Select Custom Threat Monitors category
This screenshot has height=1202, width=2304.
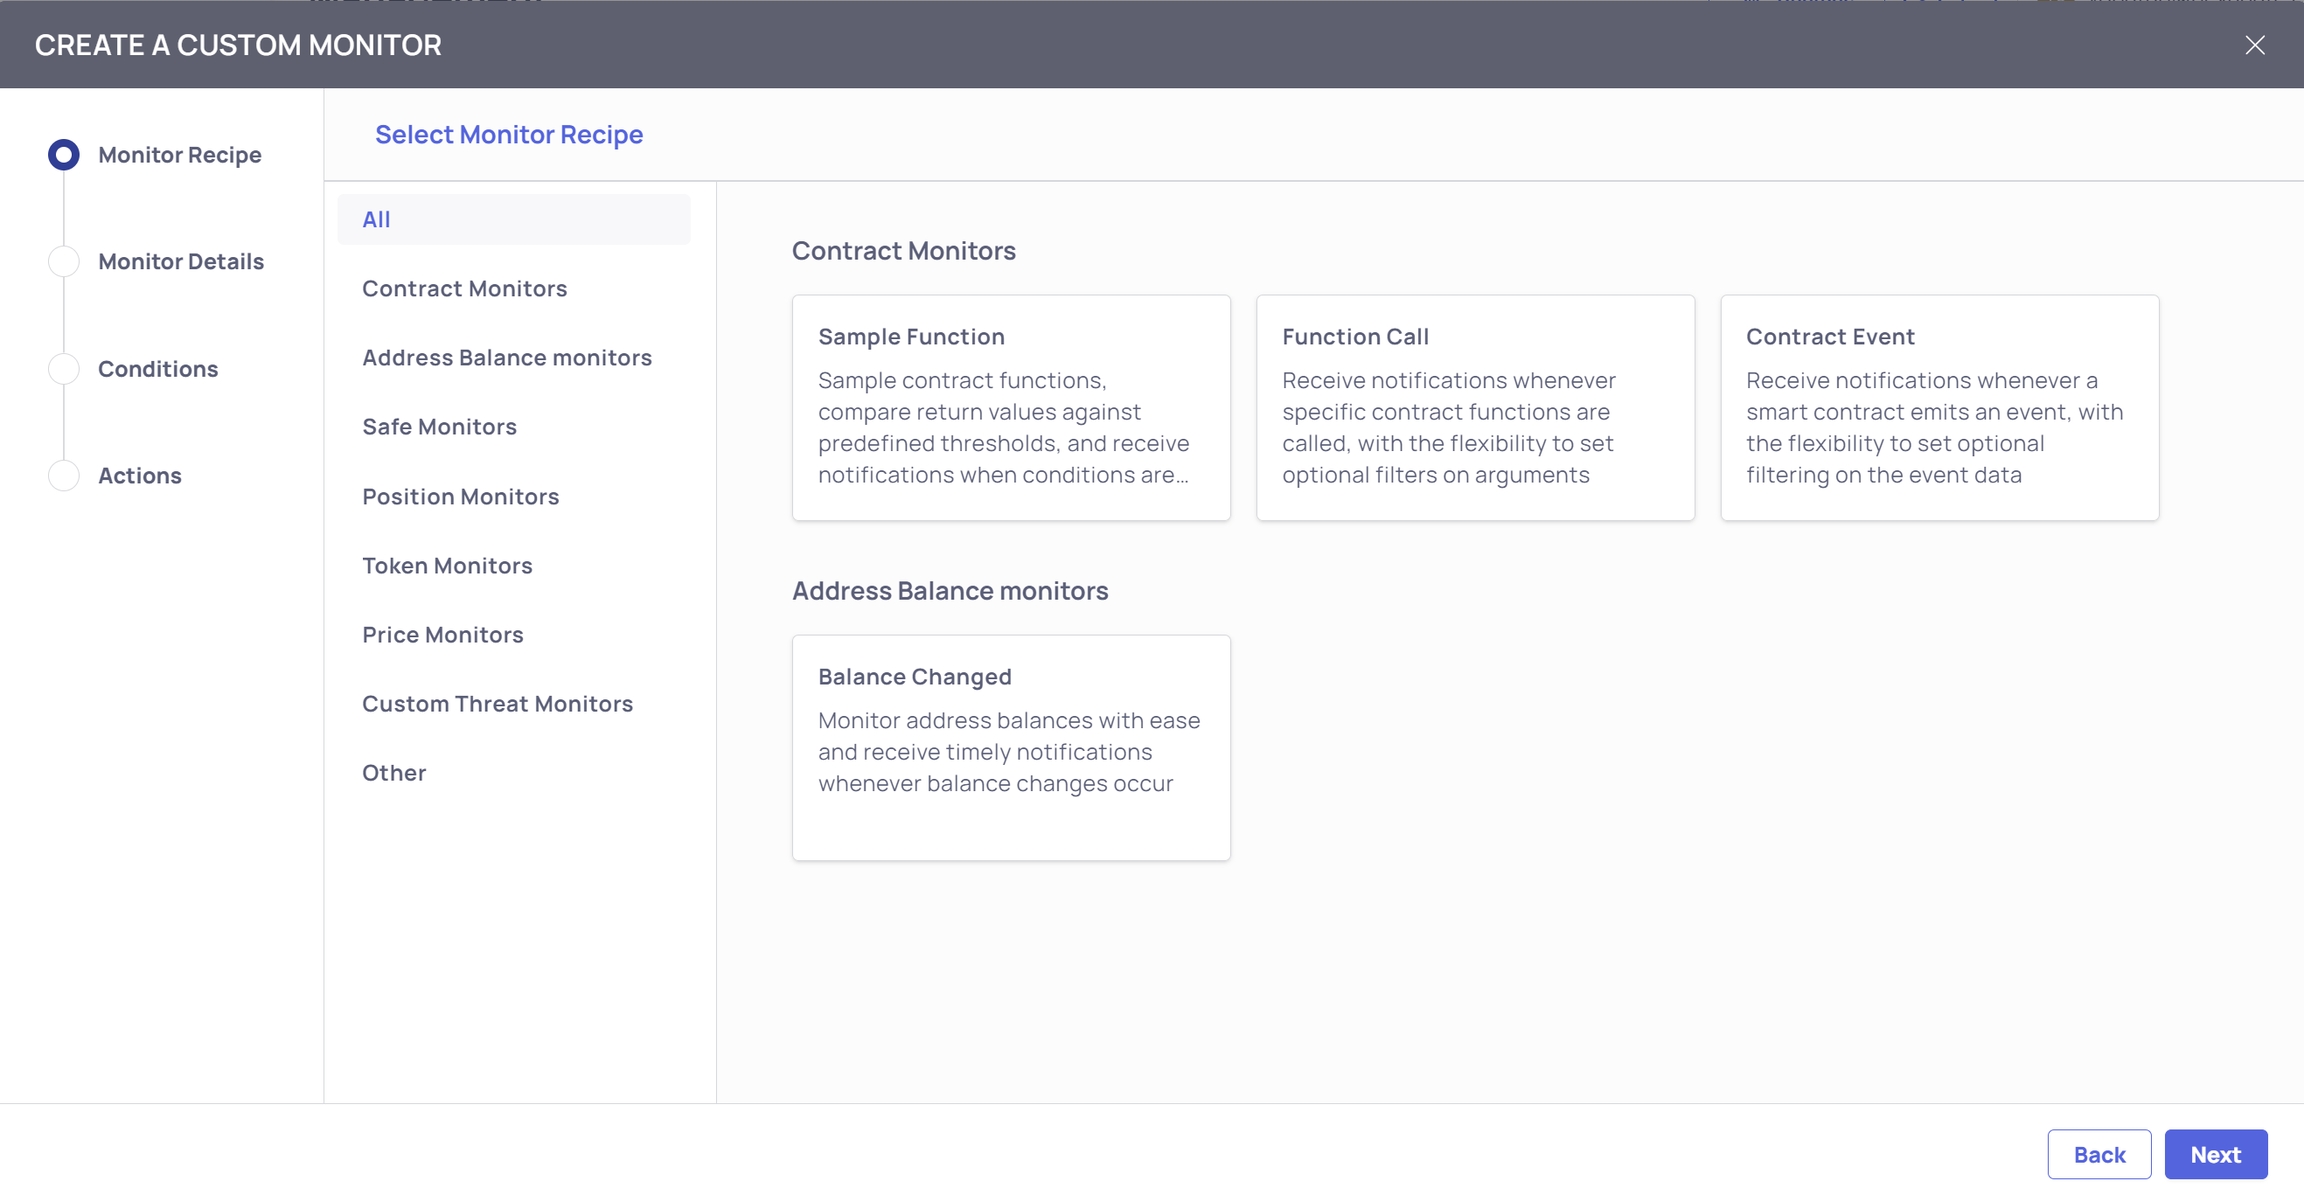[x=497, y=704]
